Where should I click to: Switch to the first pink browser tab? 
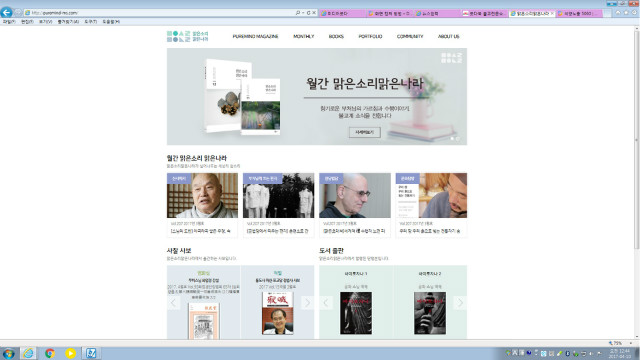[342, 13]
